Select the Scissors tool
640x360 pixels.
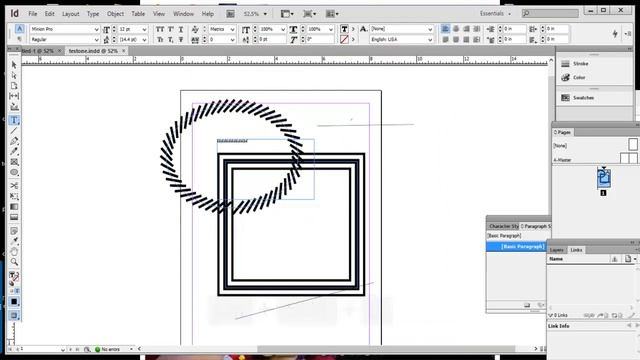pos(14,186)
